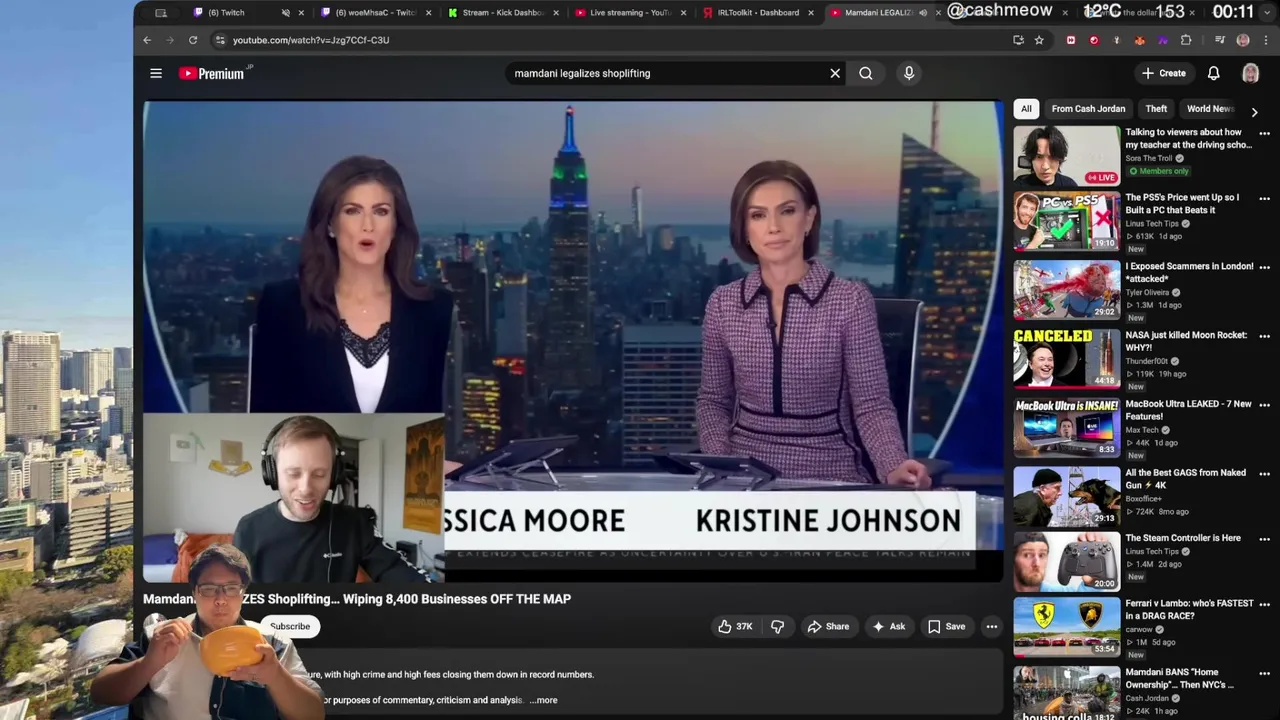This screenshot has width=1280, height=720.
Task: Close the first (6) Twitch tab
Action: click(x=301, y=13)
